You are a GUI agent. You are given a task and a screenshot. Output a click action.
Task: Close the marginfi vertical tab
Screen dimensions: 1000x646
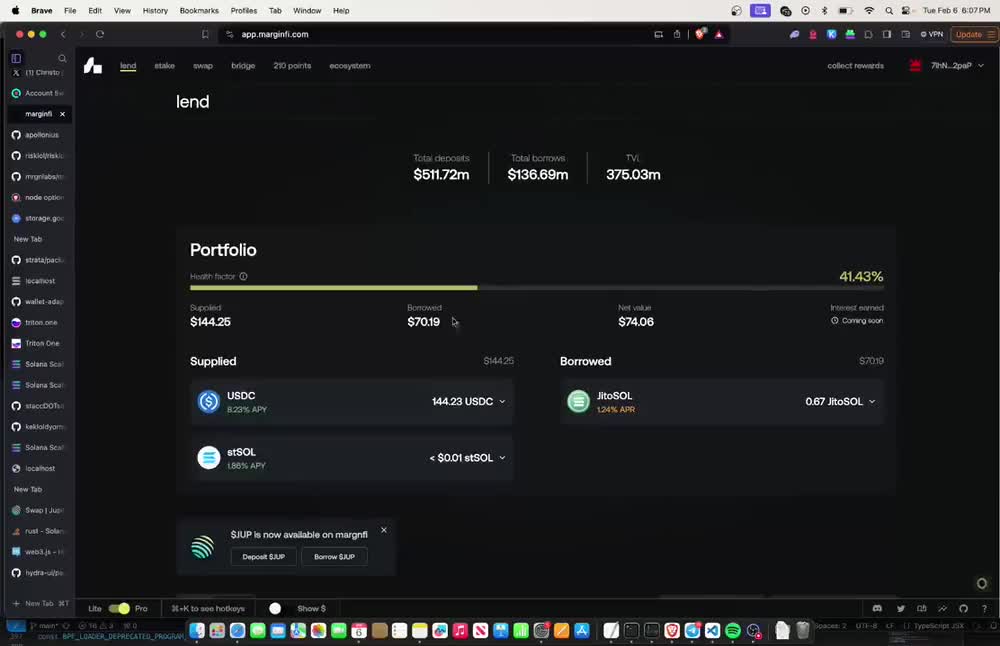62,114
